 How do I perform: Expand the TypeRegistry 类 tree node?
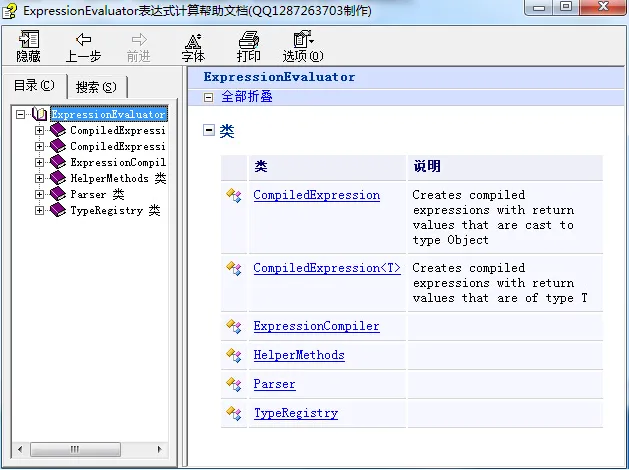click(x=40, y=210)
